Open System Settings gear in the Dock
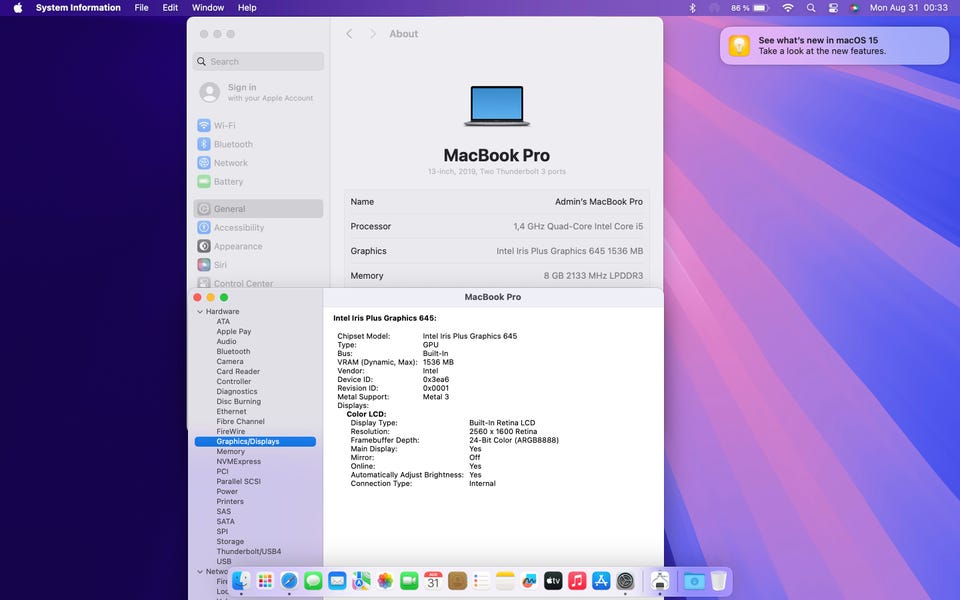Viewport: 960px width, 600px height. pyautogui.click(x=625, y=580)
